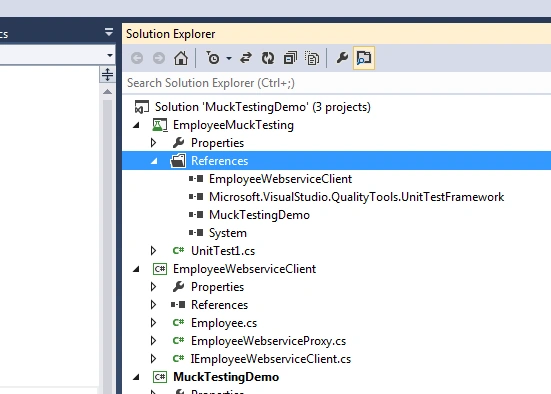Click the test project flask icon of EmployeeMuckTesting

pyautogui.click(x=160, y=125)
